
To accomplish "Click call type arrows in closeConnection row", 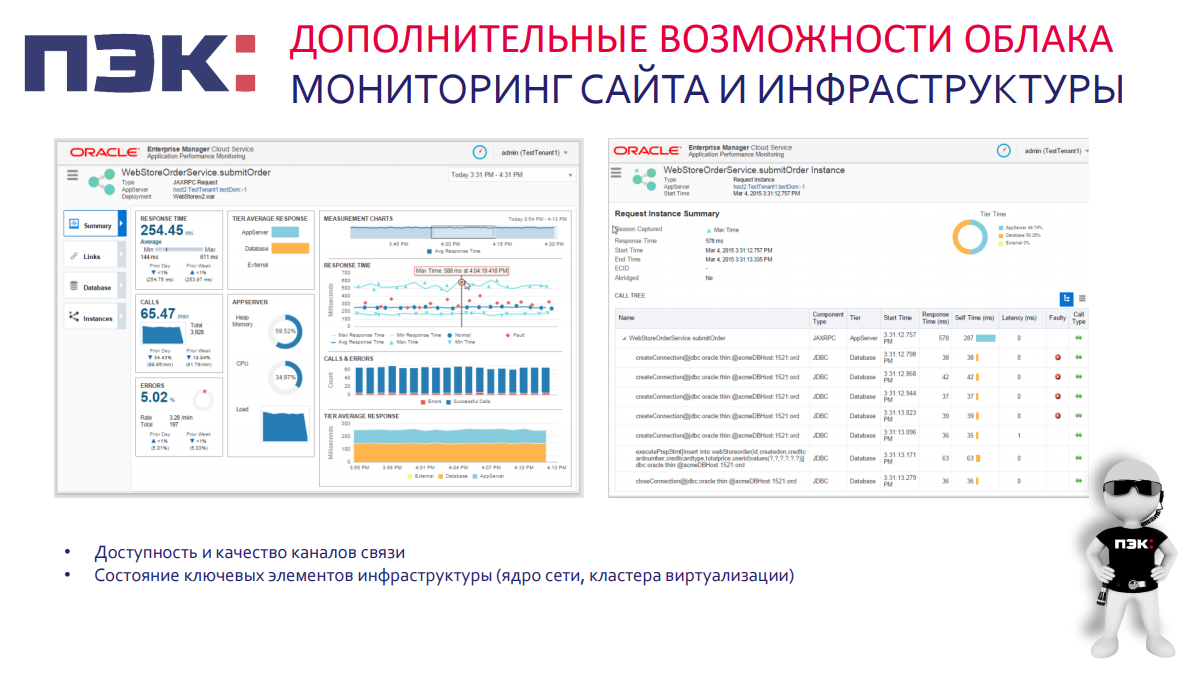I will [x=1078, y=481].
